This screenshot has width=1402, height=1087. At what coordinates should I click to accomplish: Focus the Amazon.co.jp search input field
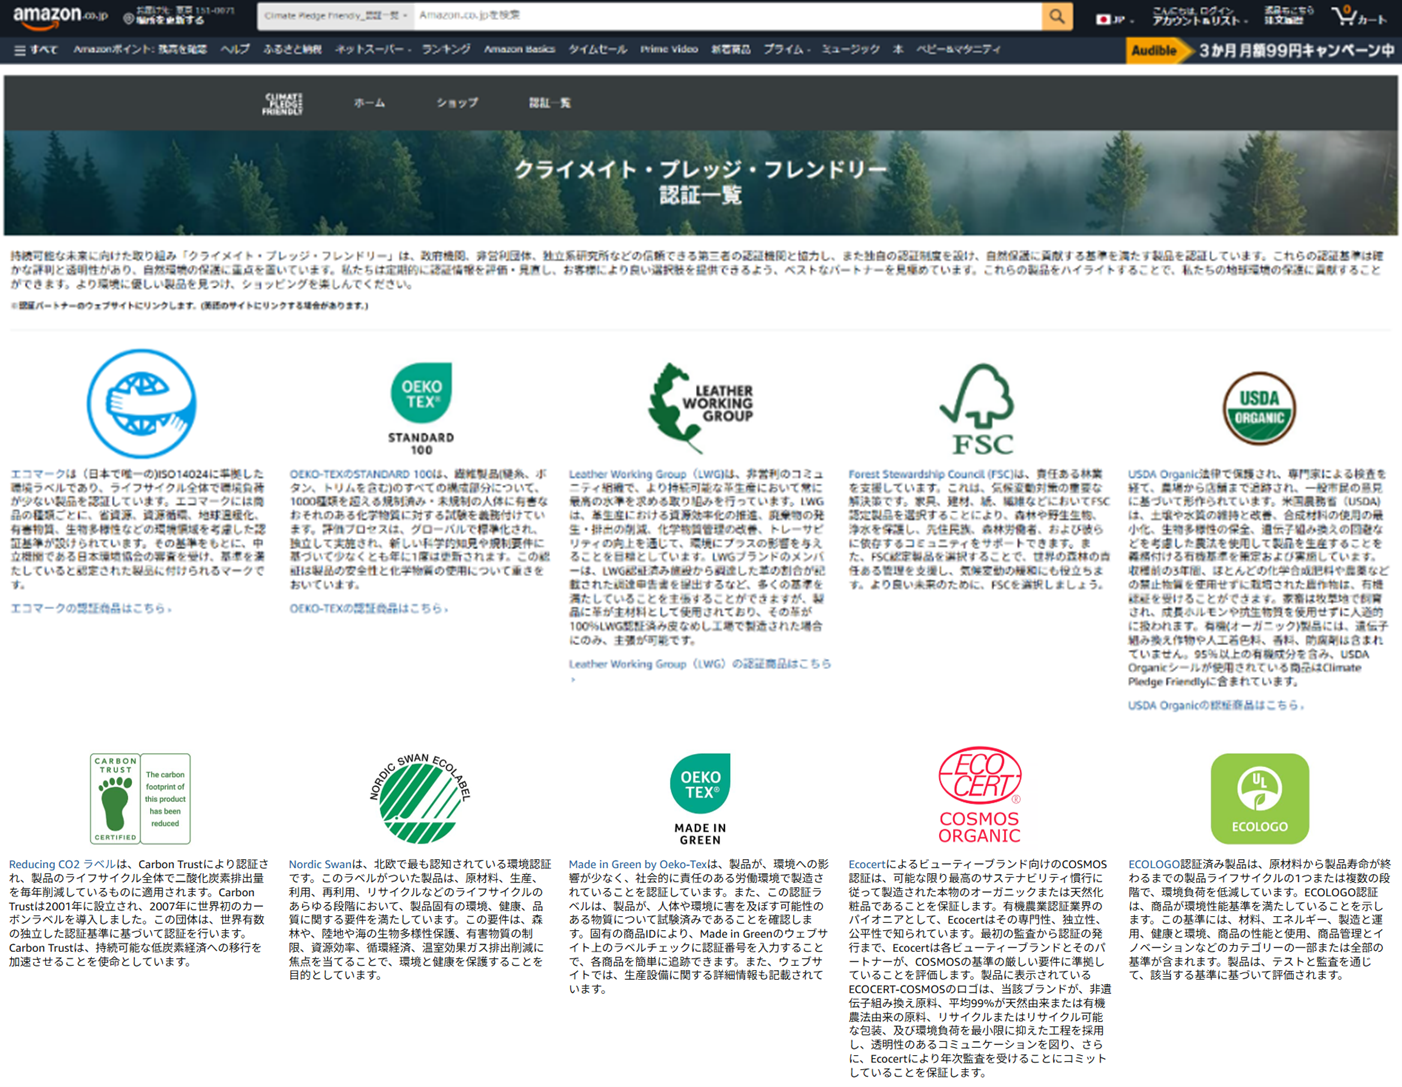(x=727, y=16)
